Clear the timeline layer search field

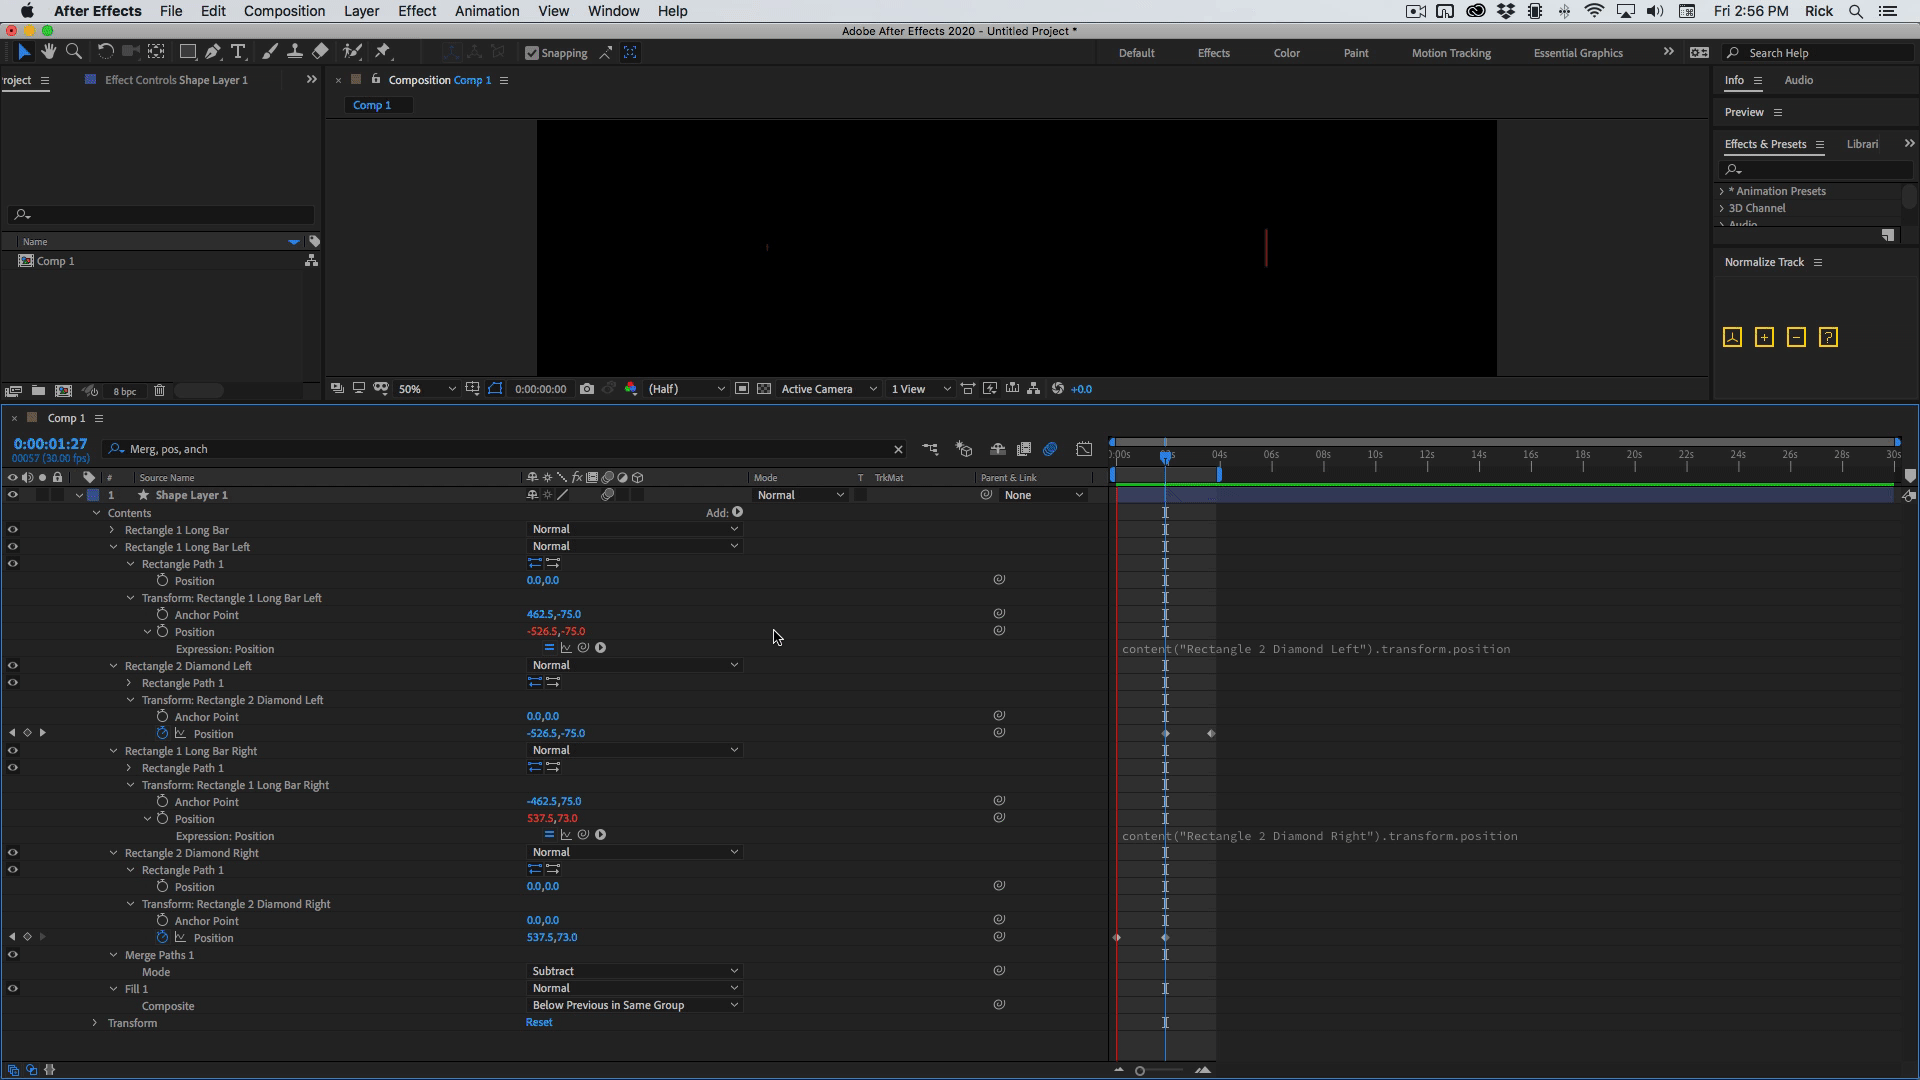pos(898,450)
